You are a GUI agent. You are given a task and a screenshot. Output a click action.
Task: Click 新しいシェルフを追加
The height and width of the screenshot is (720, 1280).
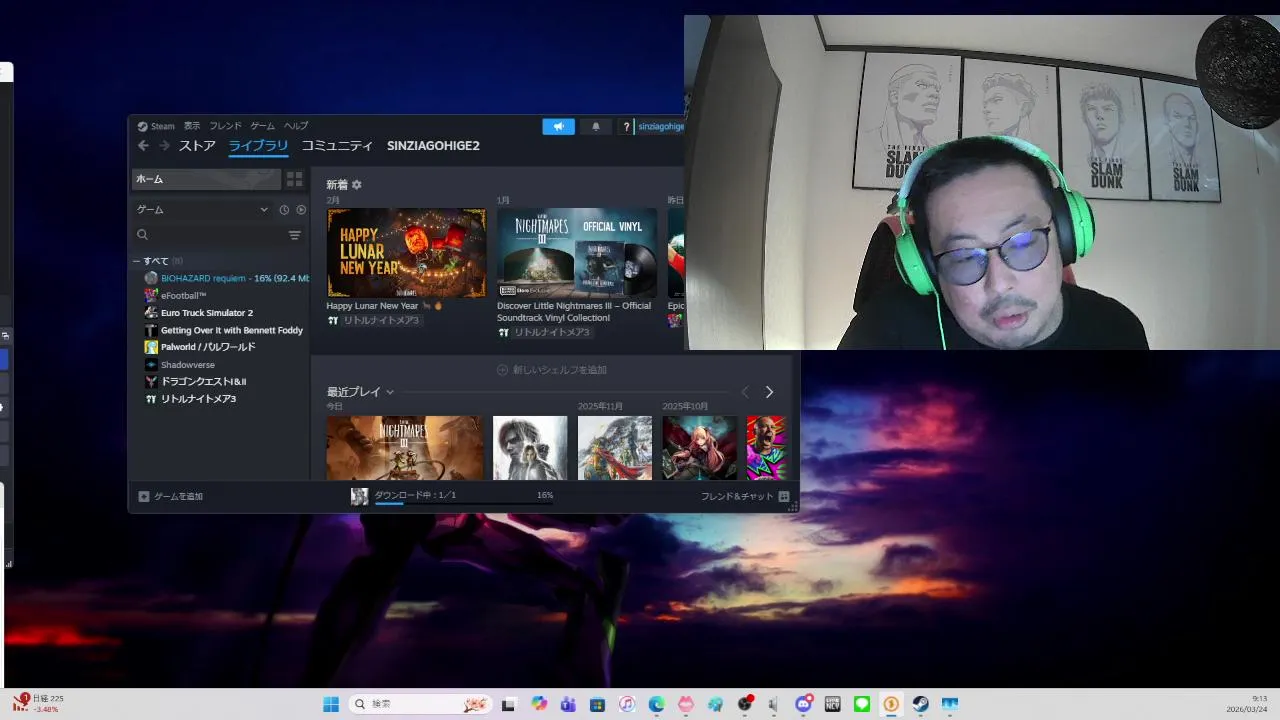point(552,370)
